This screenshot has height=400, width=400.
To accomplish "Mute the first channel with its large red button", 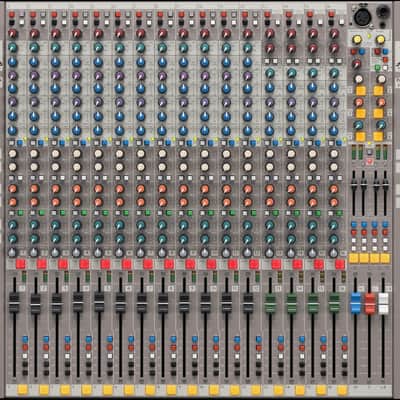I will coord(20,264).
